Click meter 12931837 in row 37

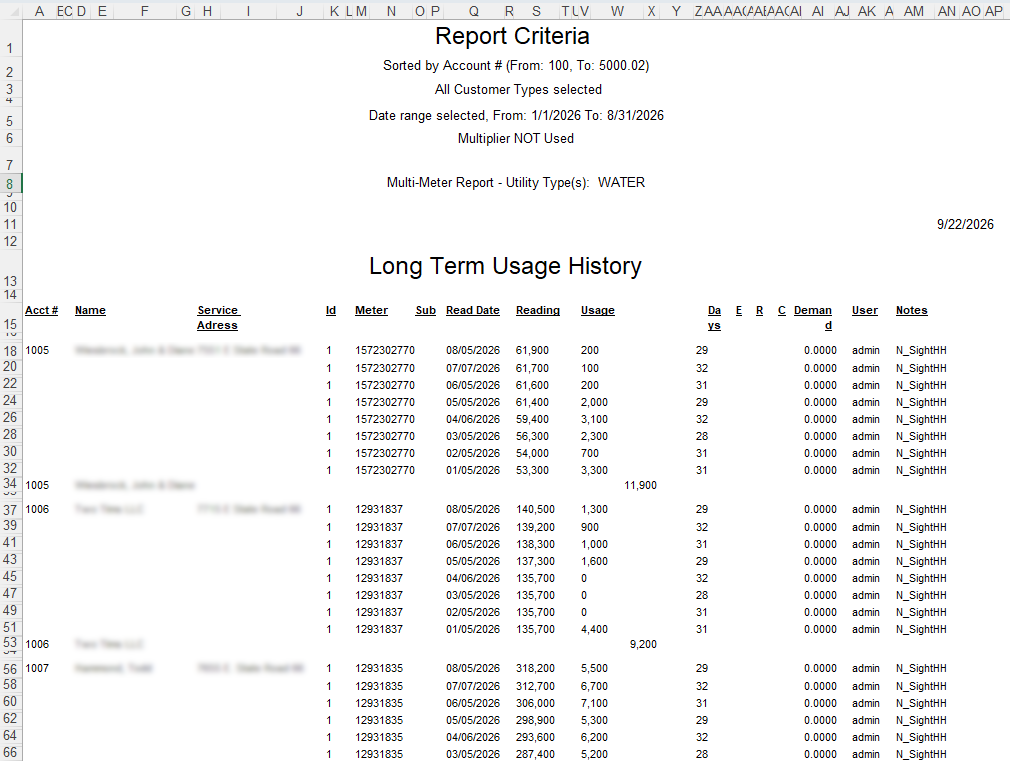[x=379, y=510]
